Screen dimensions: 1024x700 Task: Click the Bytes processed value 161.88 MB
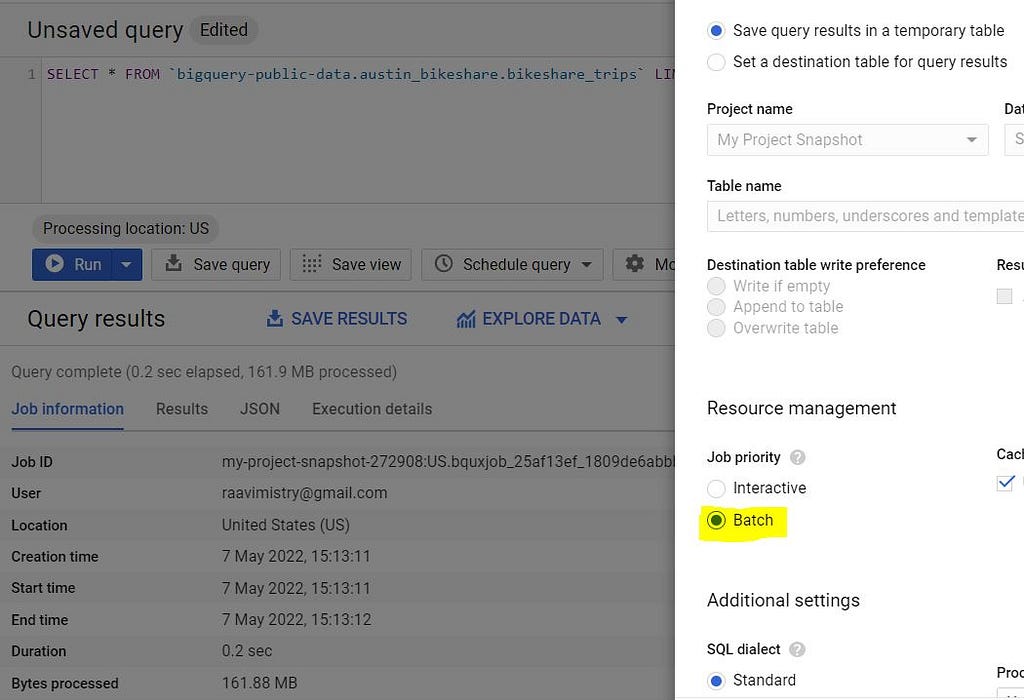[259, 683]
